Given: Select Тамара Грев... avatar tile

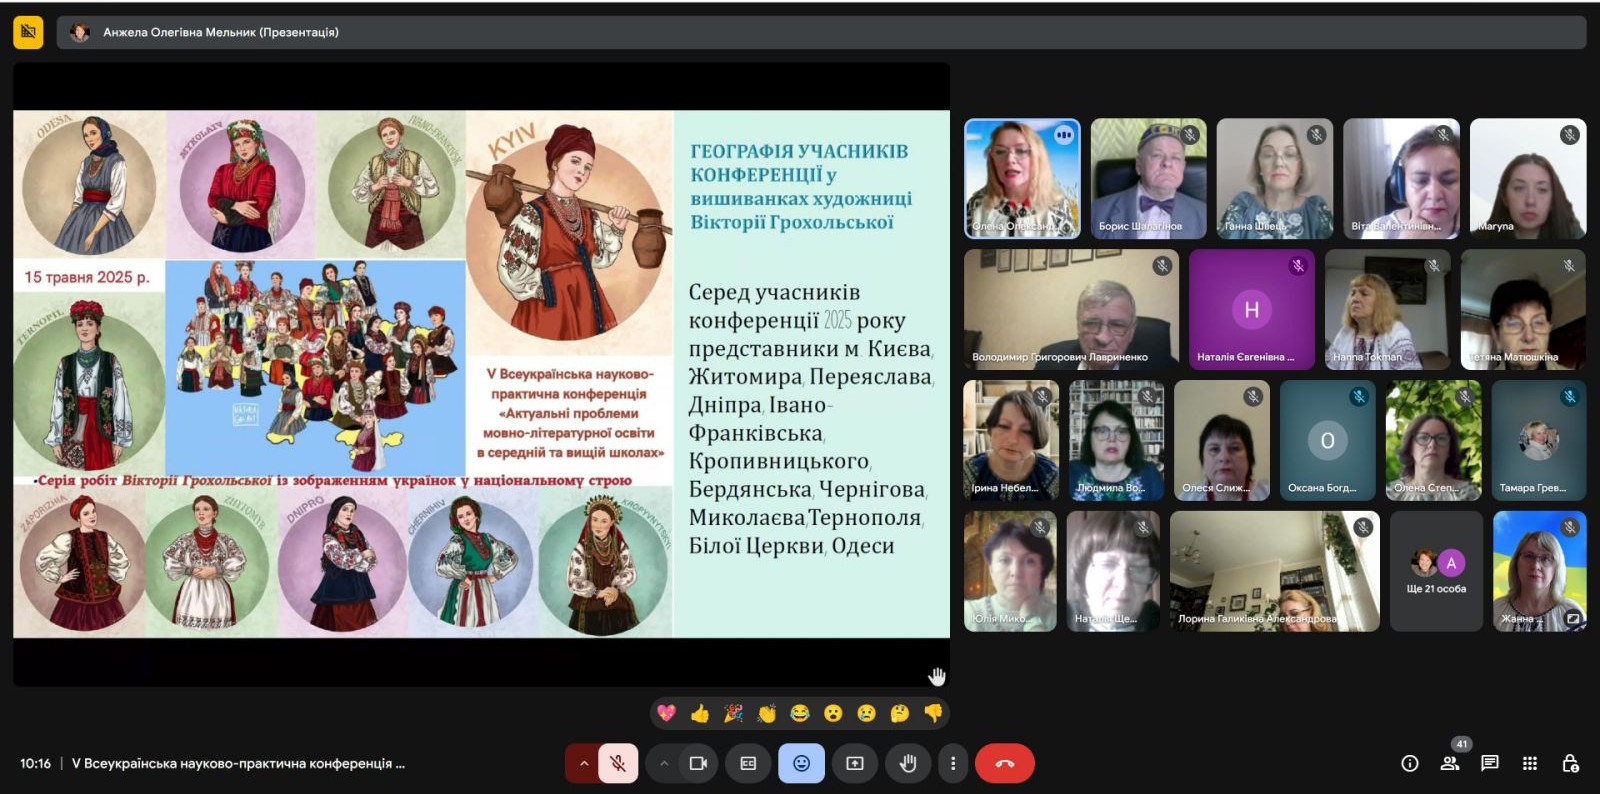Looking at the screenshot, I should click(x=1539, y=440).
